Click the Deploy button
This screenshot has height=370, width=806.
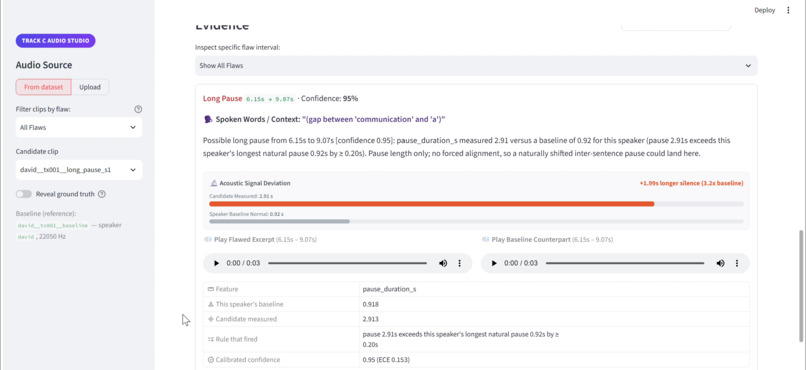(764, 10)
